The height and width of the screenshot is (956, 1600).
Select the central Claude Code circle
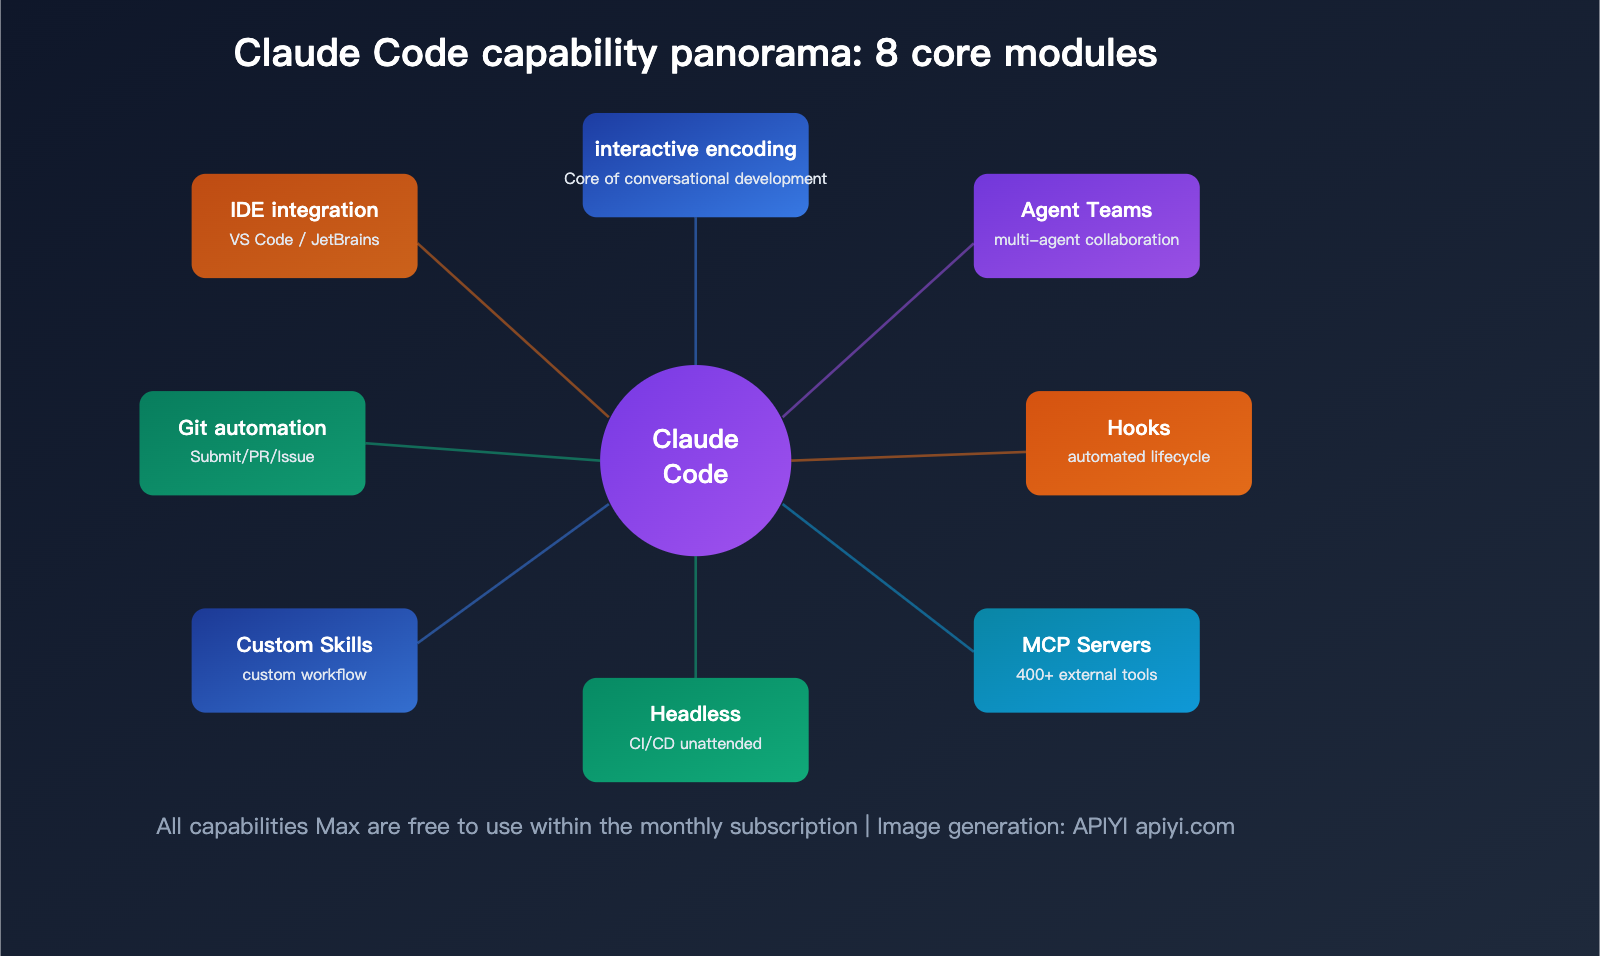pyautogui.click(x=695, y=458)
